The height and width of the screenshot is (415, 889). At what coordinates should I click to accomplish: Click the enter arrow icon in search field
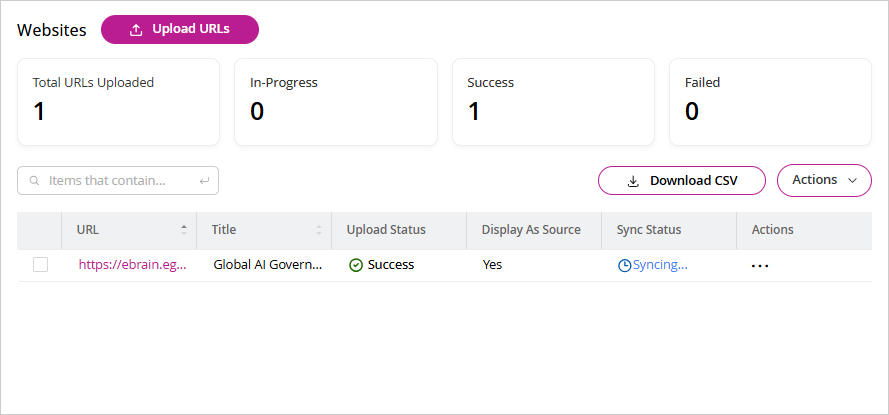pyautogui.click(x=204, y=181)
